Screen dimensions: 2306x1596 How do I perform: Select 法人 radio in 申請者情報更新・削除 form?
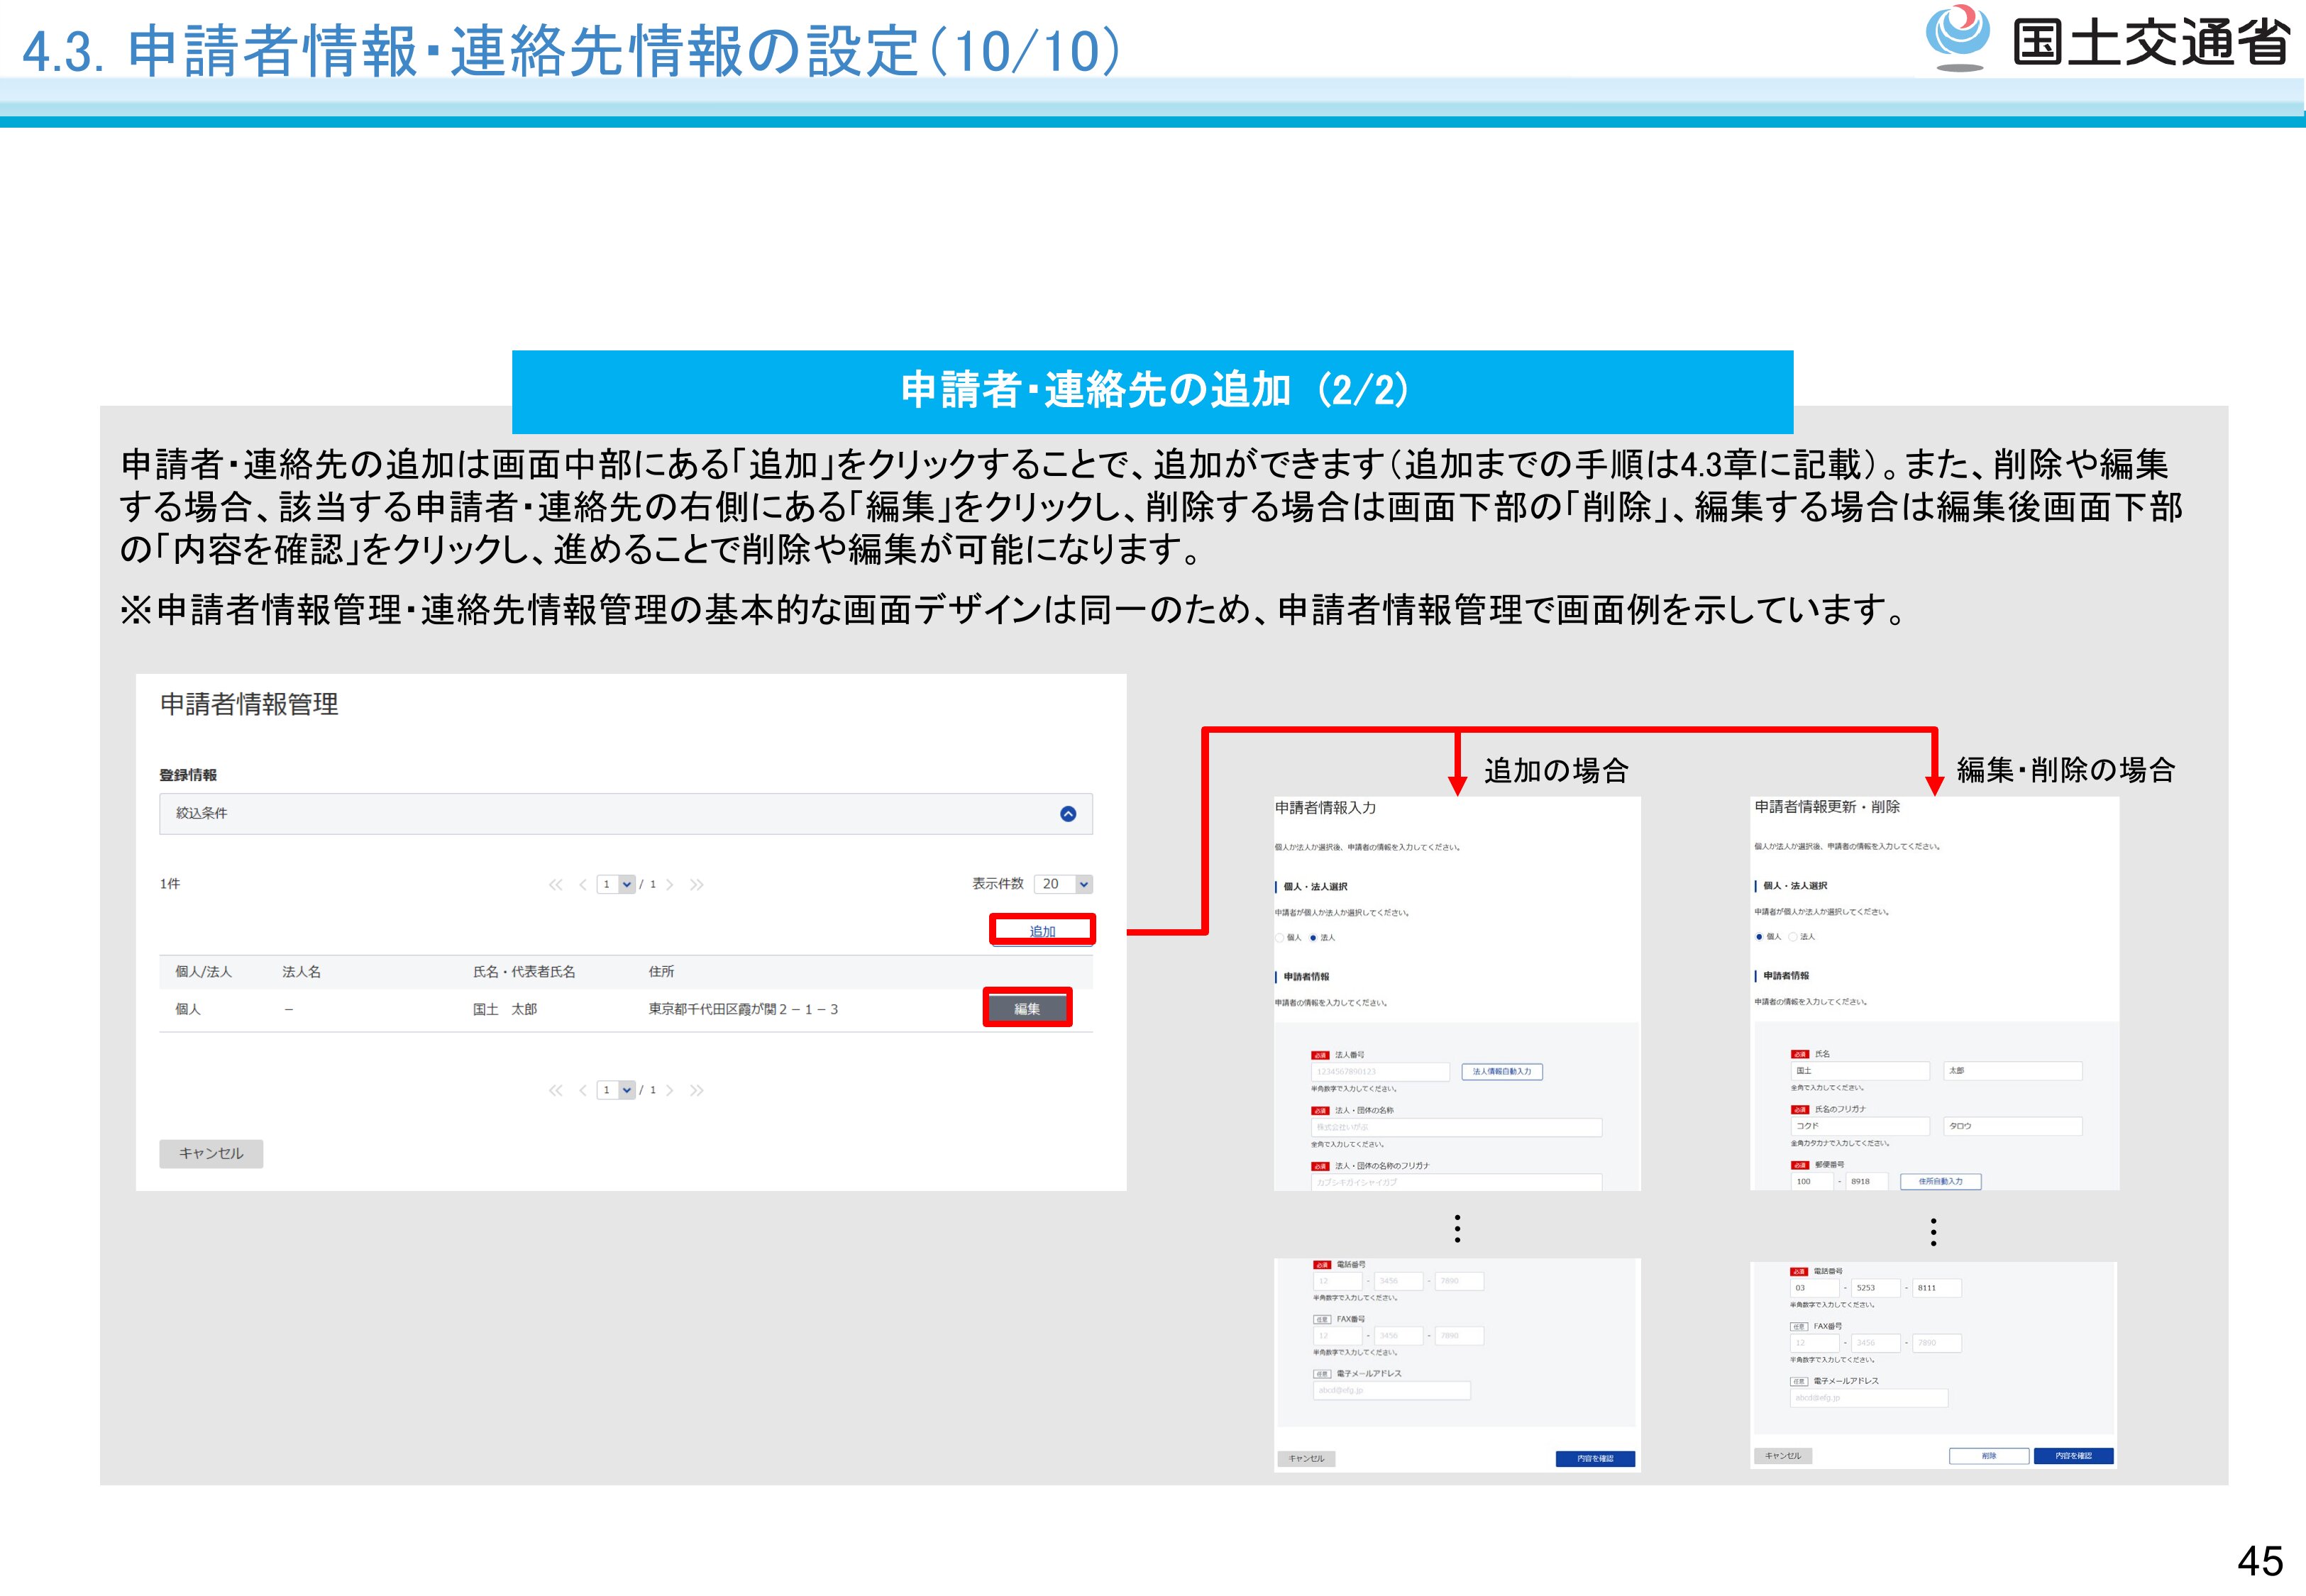1793,937
